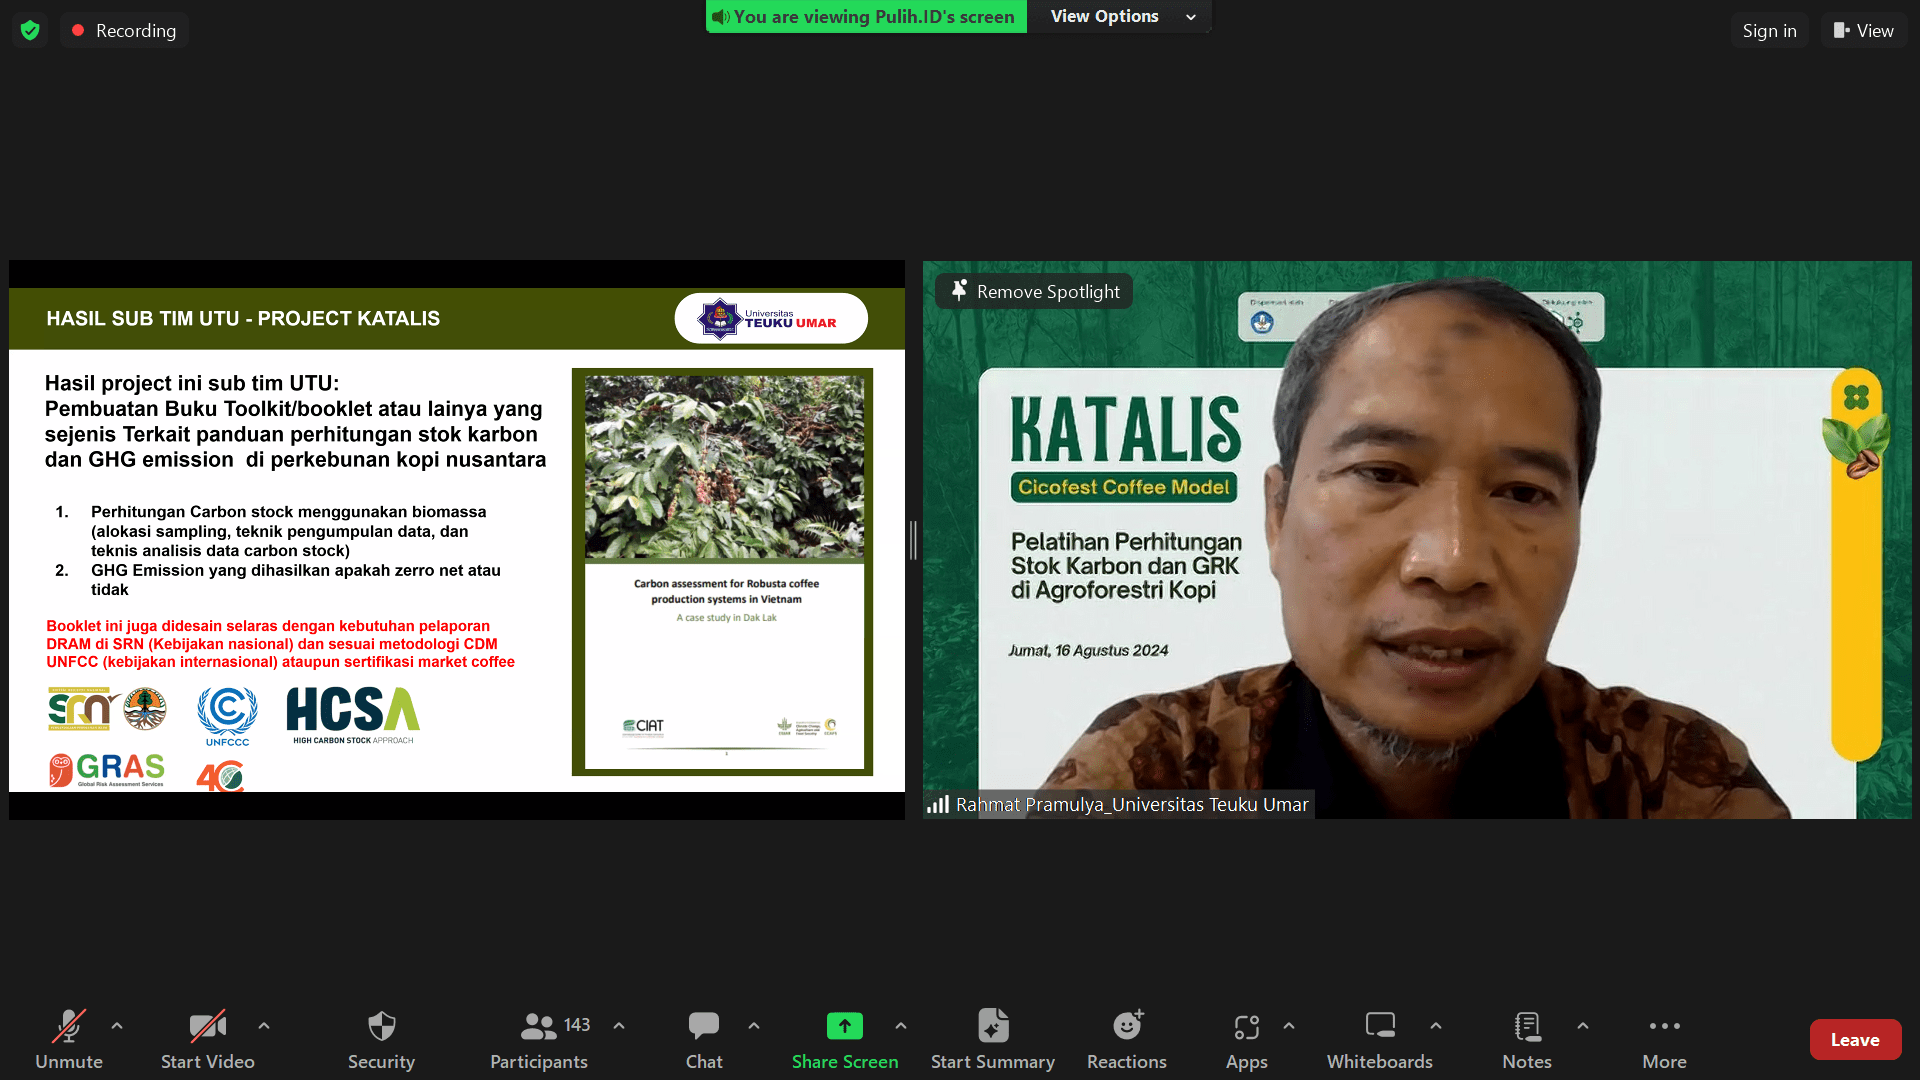1920x1080 pixels.
Task: Open the Chat panel
Action: tap(704, 1040)
